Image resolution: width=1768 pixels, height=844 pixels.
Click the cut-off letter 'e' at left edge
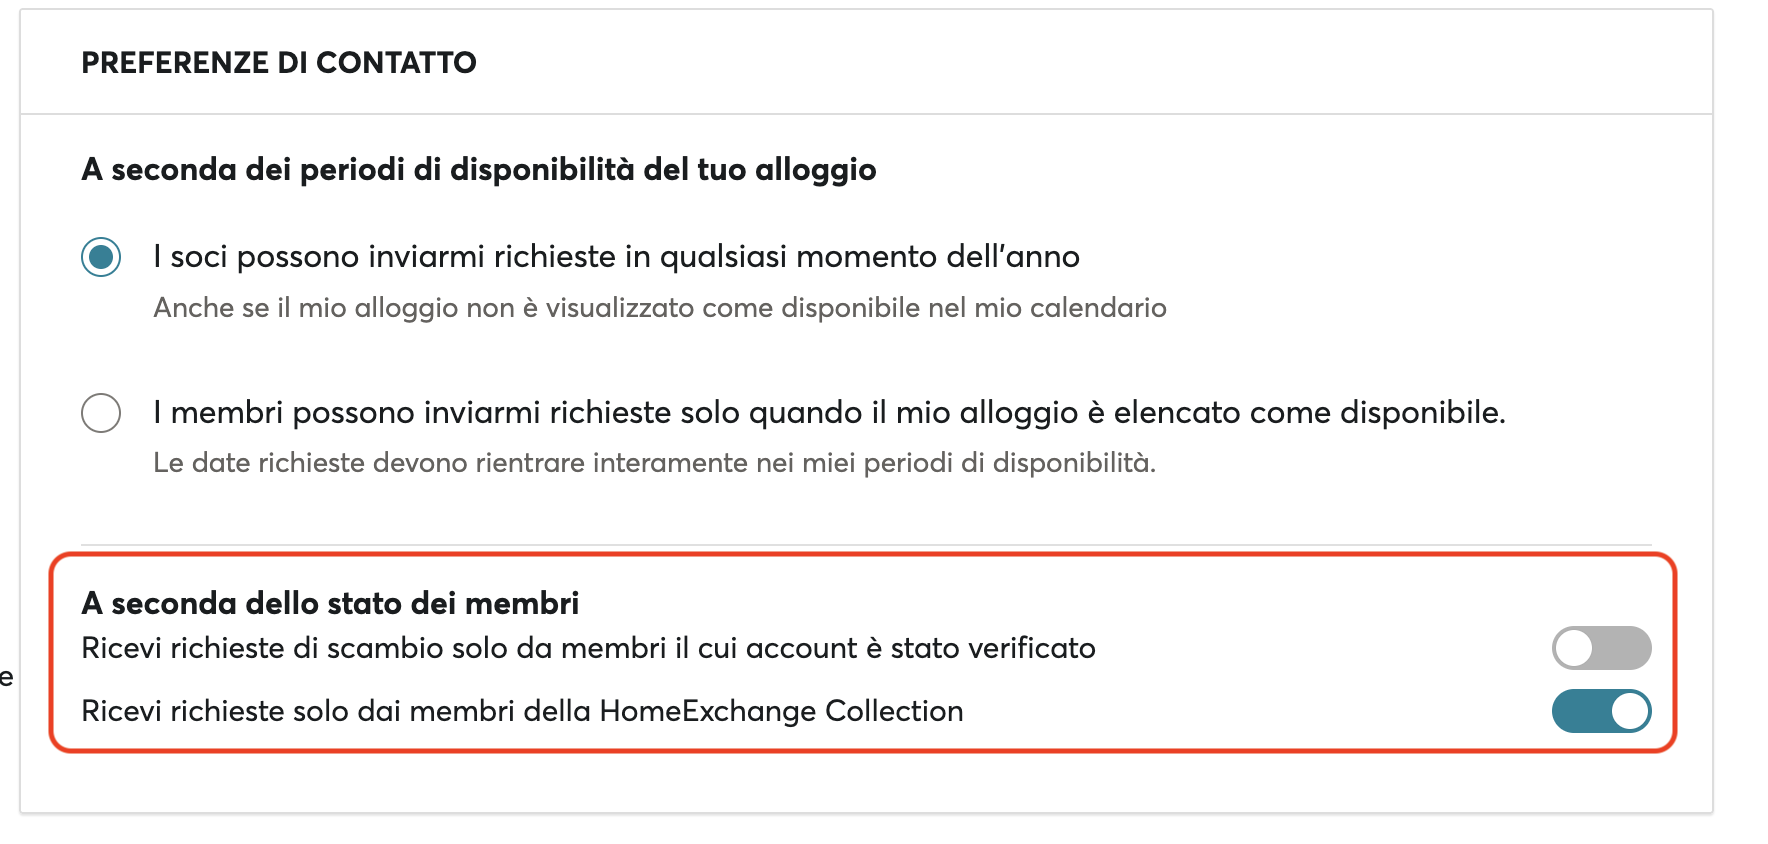tap(6, 678)
